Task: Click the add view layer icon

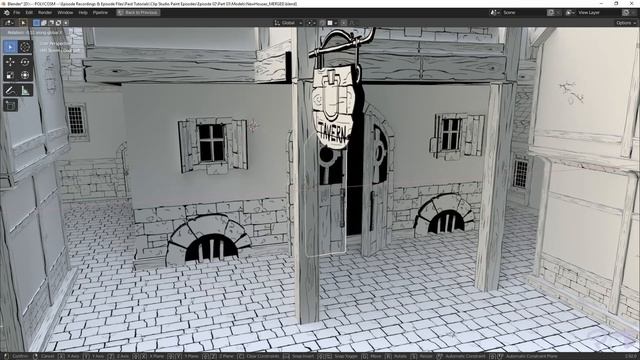Action: click(625, 13)
